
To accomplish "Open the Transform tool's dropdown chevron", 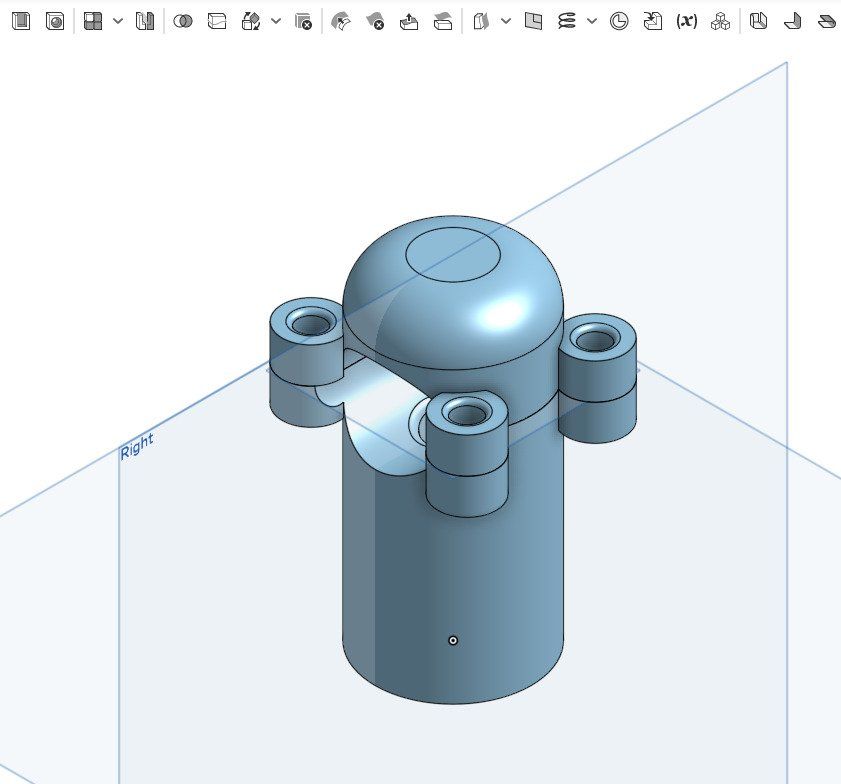I will (274, 20).
